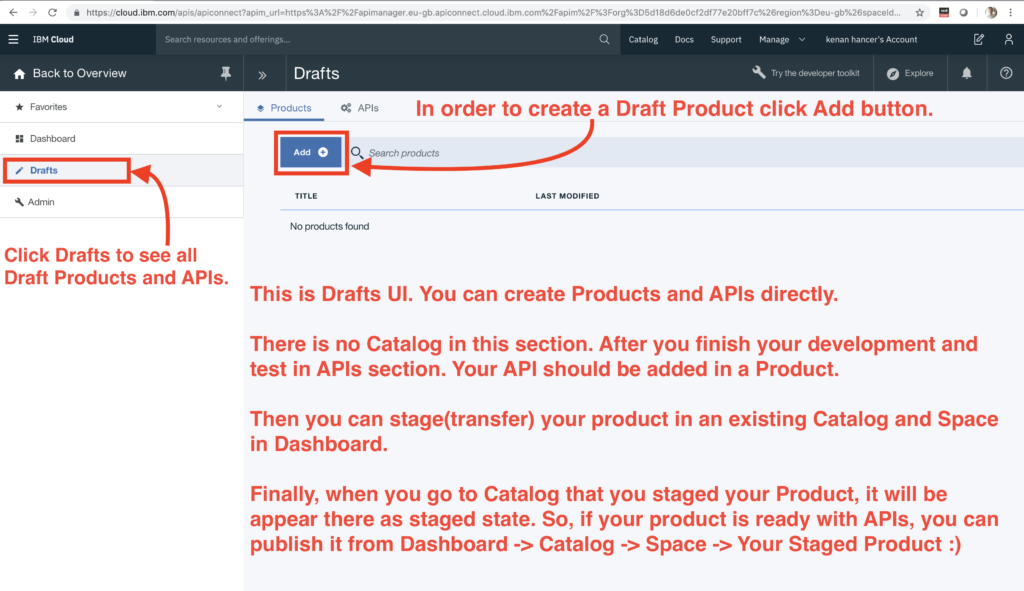Click the browser URL address bar

(x=493, y=12)
